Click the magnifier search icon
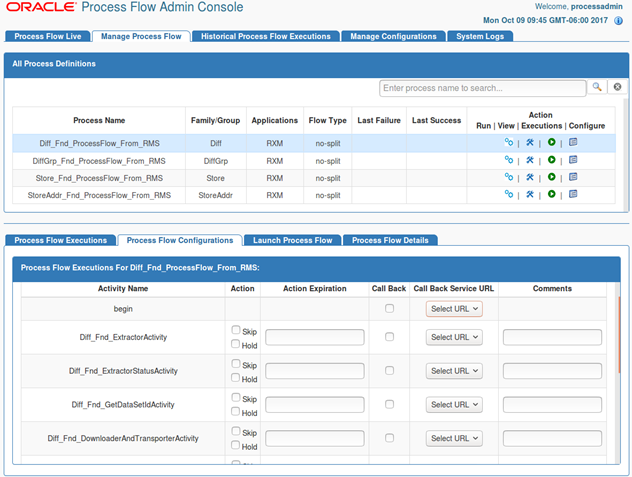 tap(597, 87)
